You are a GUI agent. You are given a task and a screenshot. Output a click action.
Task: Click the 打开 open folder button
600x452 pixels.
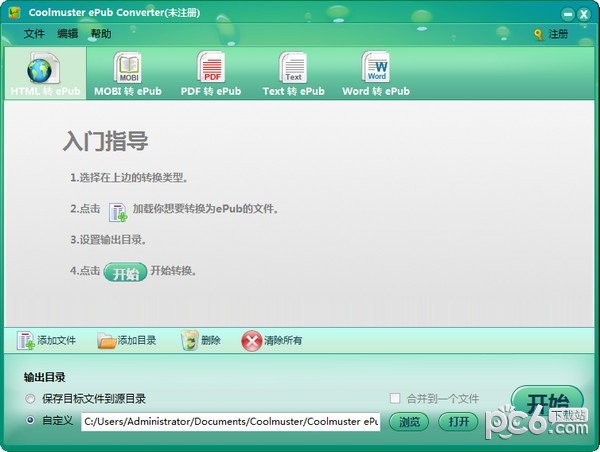coord(458,422)
